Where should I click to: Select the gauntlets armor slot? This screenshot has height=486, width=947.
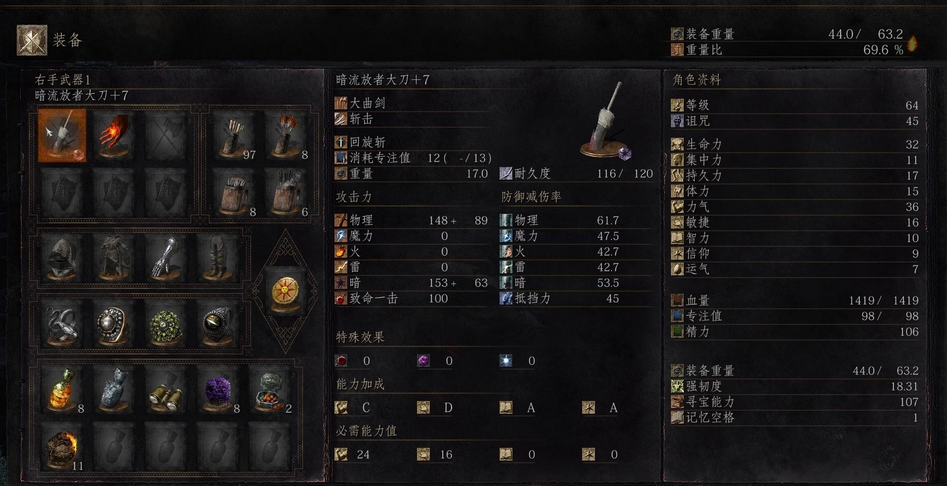tap(165, 257)
